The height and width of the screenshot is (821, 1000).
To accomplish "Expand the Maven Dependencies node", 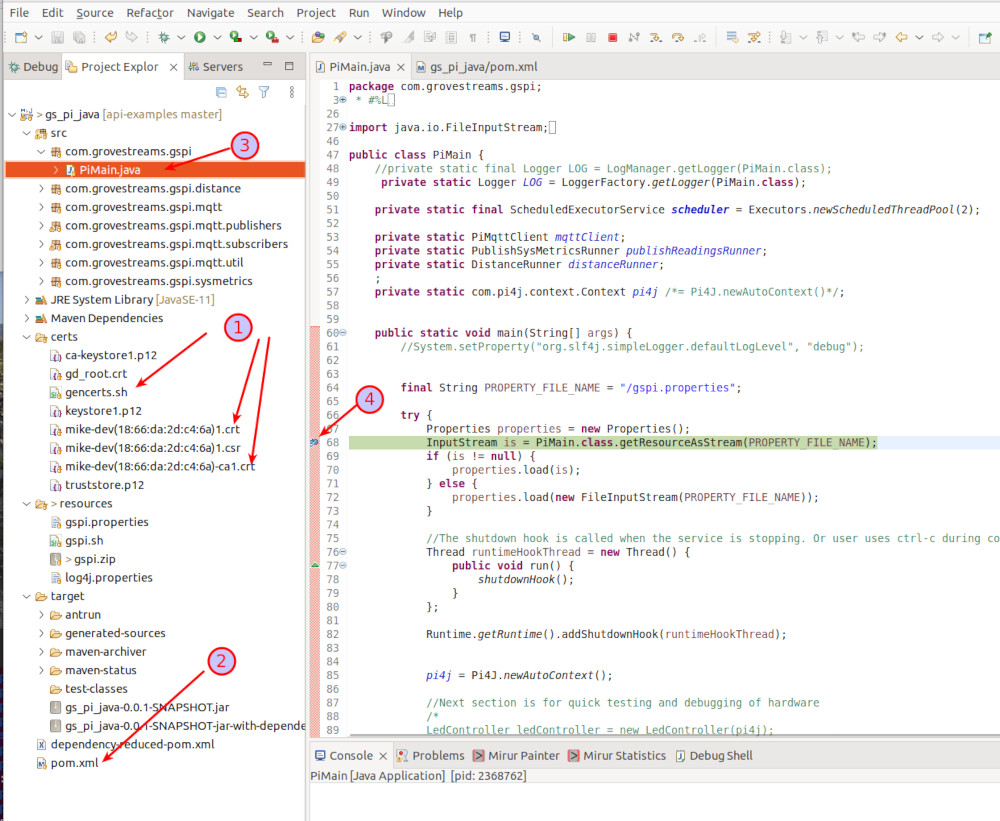I will (26, 318).
